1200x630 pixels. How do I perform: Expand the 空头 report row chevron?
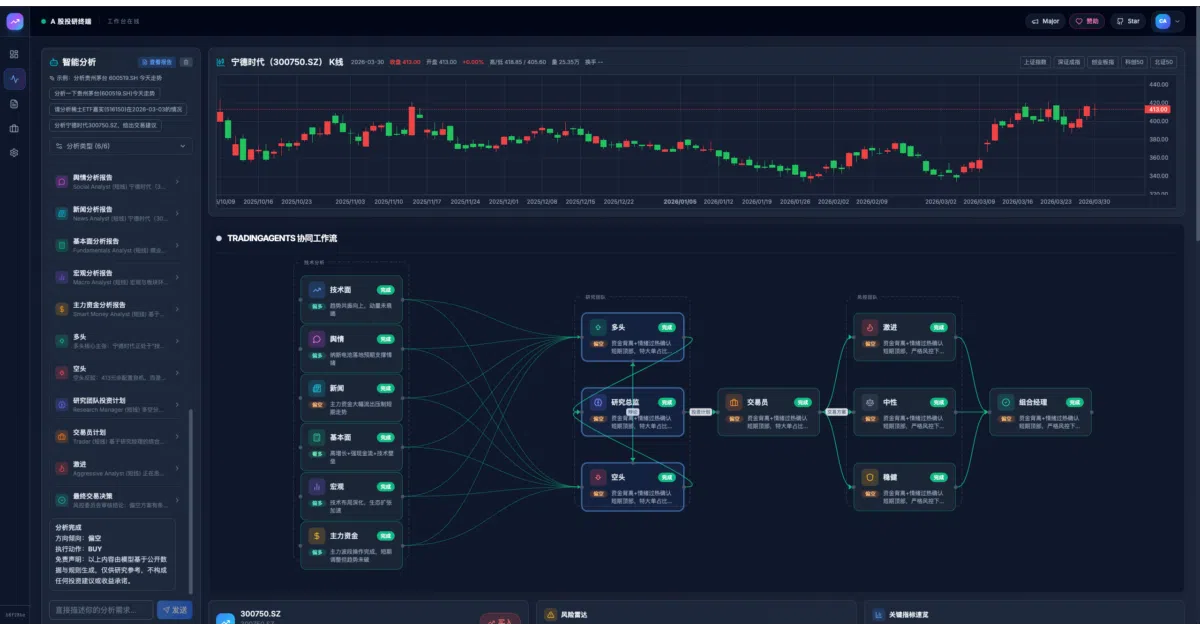(x=178, y=372)
